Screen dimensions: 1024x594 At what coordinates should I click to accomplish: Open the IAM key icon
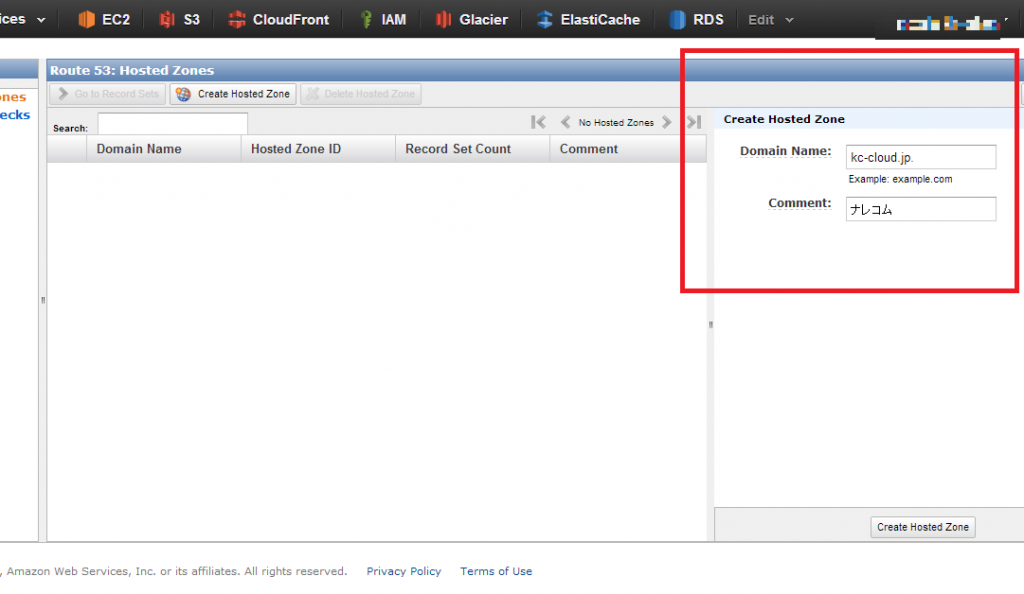click(366, 20)
